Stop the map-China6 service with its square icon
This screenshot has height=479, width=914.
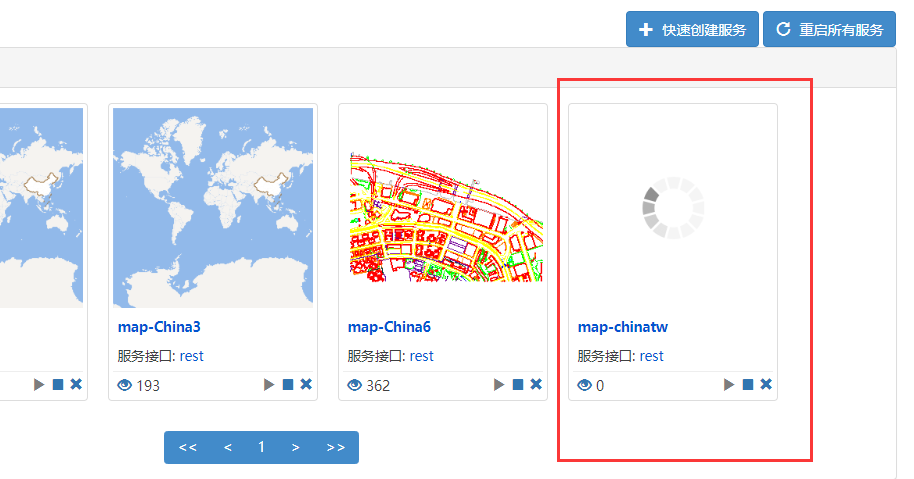518,385
